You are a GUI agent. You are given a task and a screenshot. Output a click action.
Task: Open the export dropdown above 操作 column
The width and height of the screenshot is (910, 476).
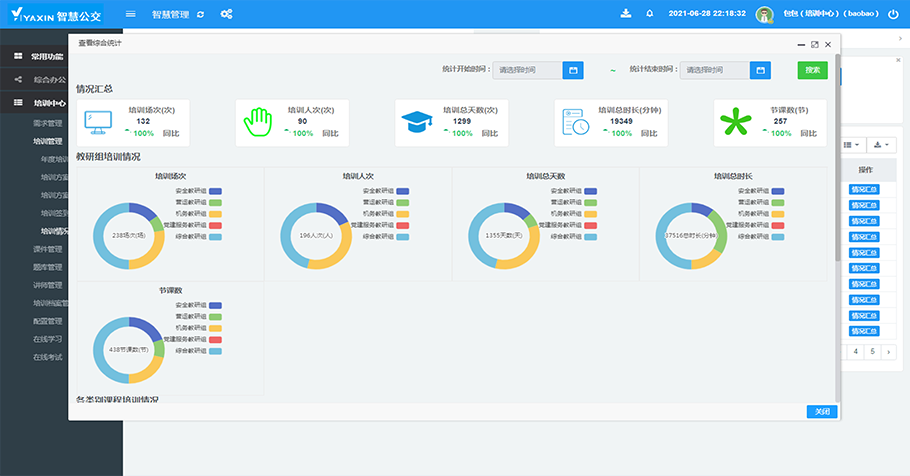tap(881, 145)
